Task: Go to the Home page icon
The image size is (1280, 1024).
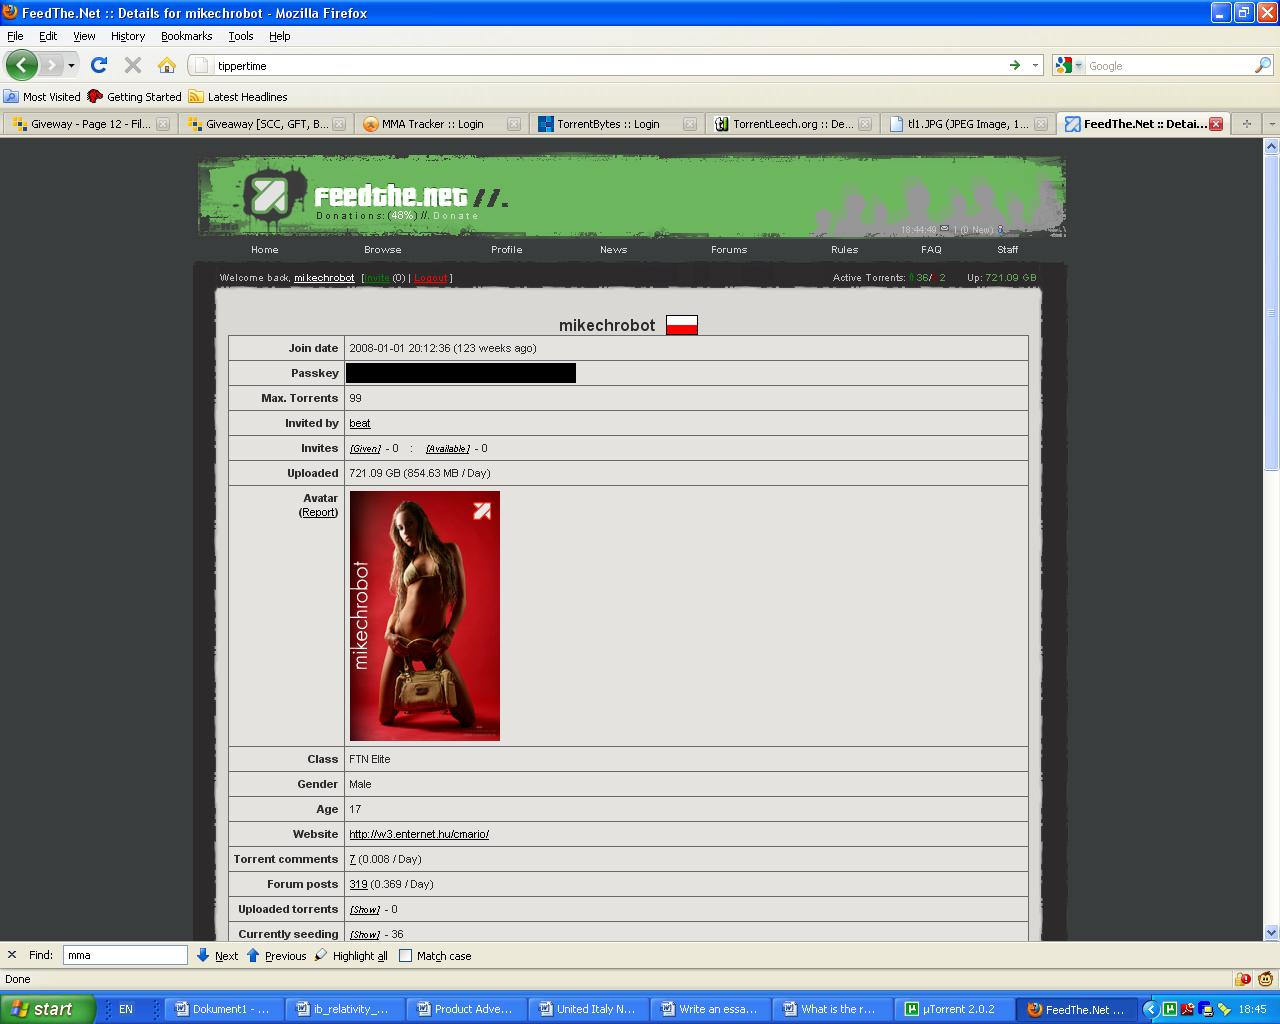Action: pyautogui.click(x=167, y=65)
